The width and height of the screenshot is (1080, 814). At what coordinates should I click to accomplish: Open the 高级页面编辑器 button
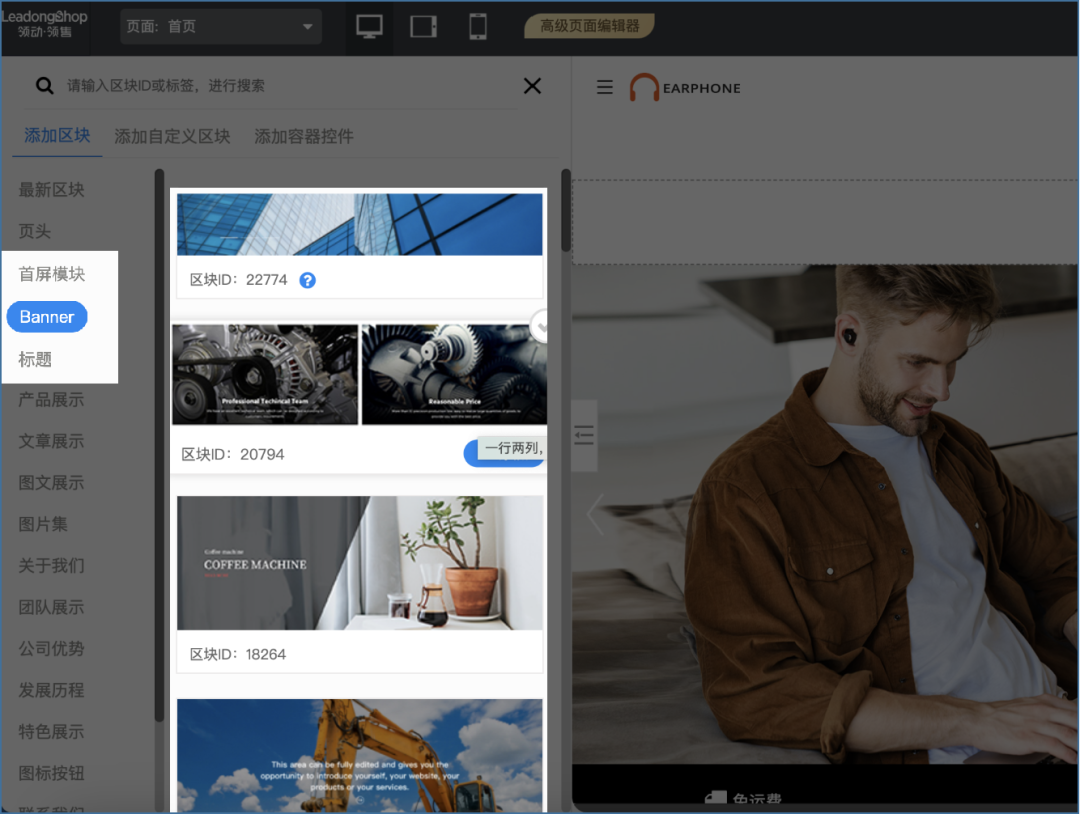[x=589, y=26]
